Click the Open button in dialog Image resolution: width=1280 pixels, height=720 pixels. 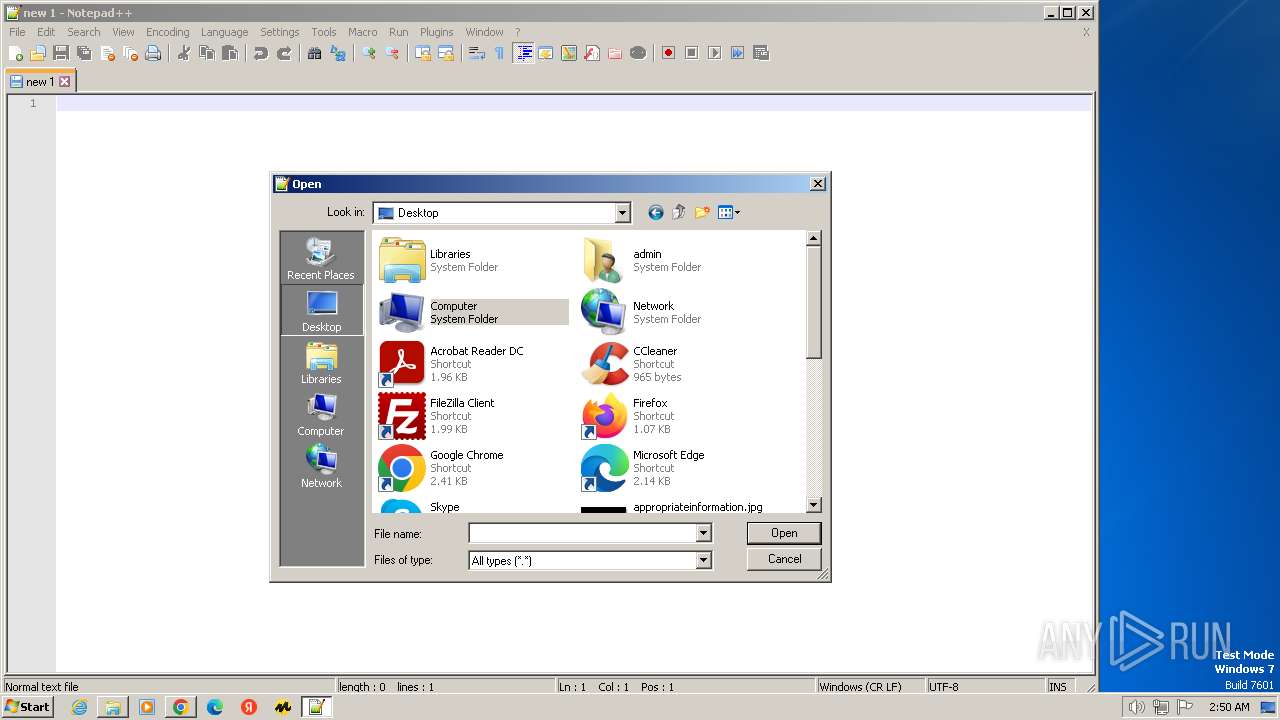pyautogui.click(x=784, y=533)
